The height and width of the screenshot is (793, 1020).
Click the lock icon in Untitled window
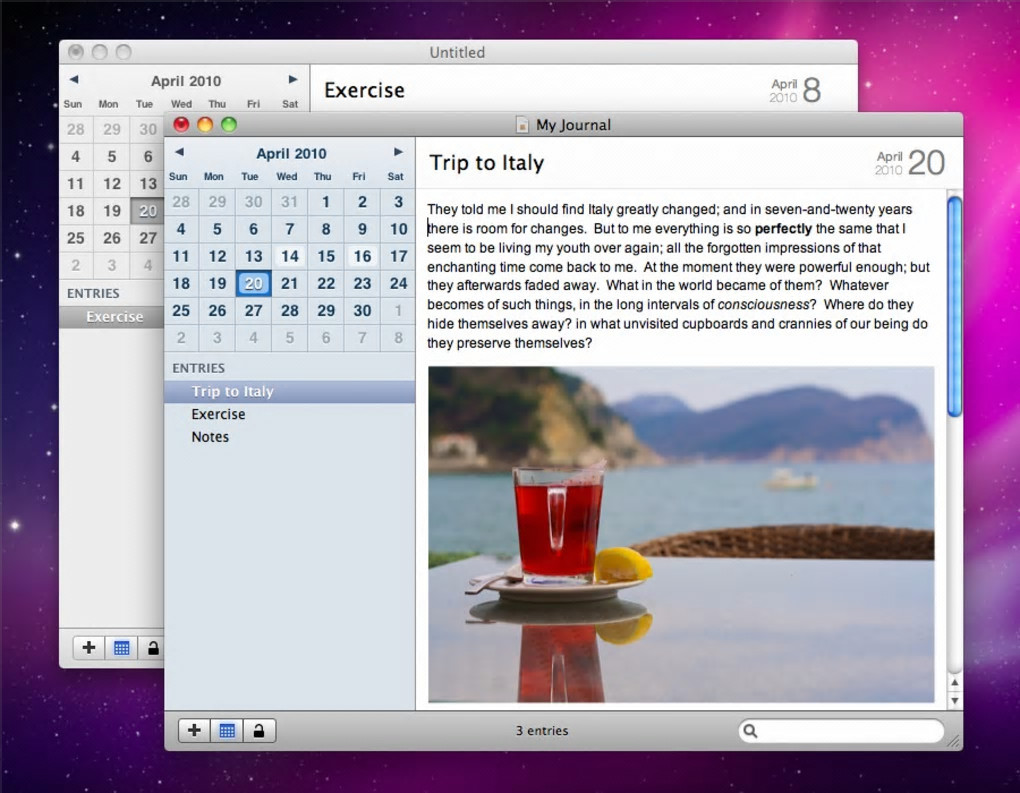[x=153, y=647]
